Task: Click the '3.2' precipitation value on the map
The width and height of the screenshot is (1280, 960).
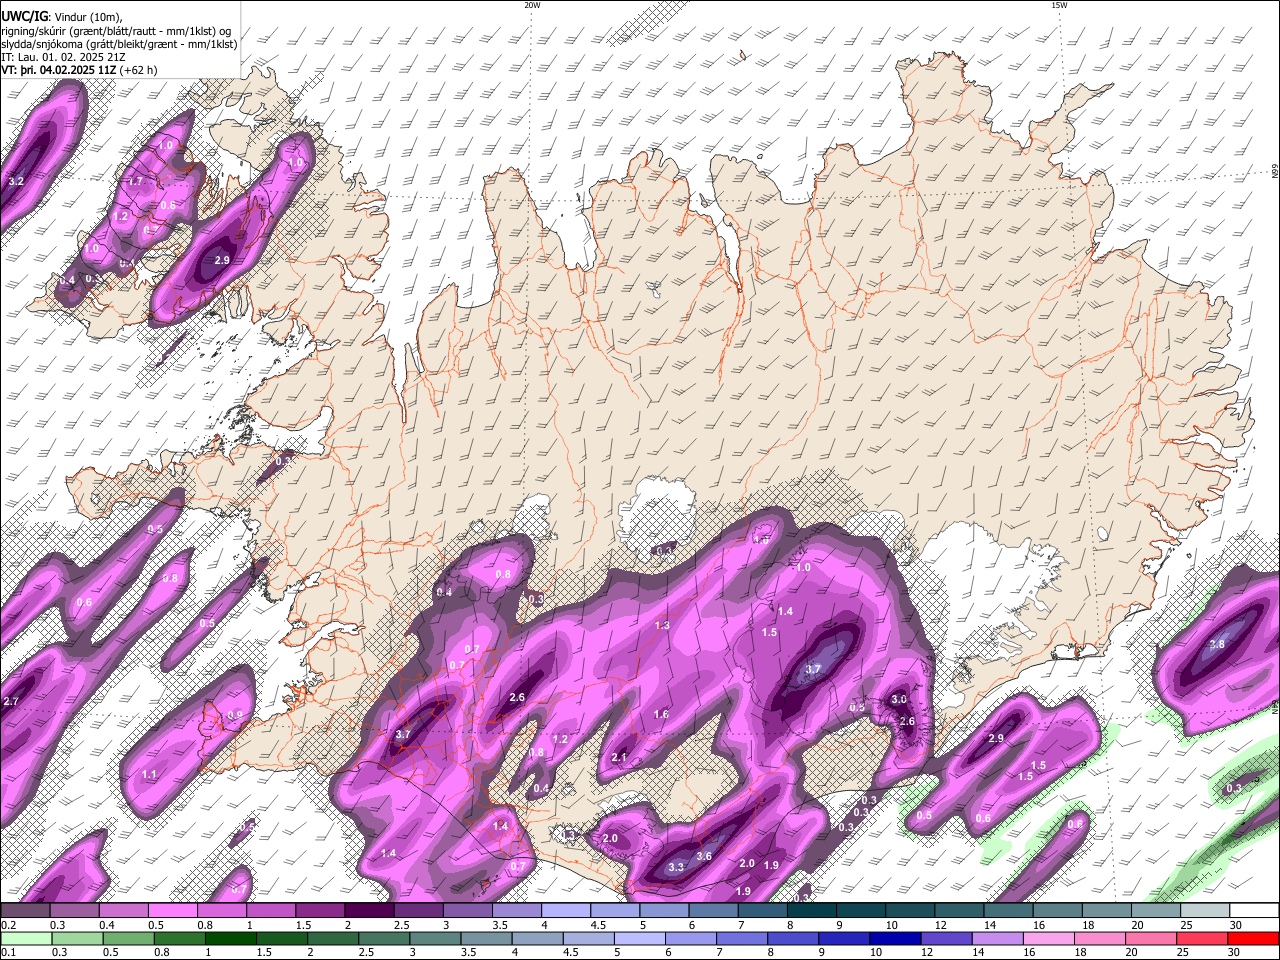Action: click(15, 182)
